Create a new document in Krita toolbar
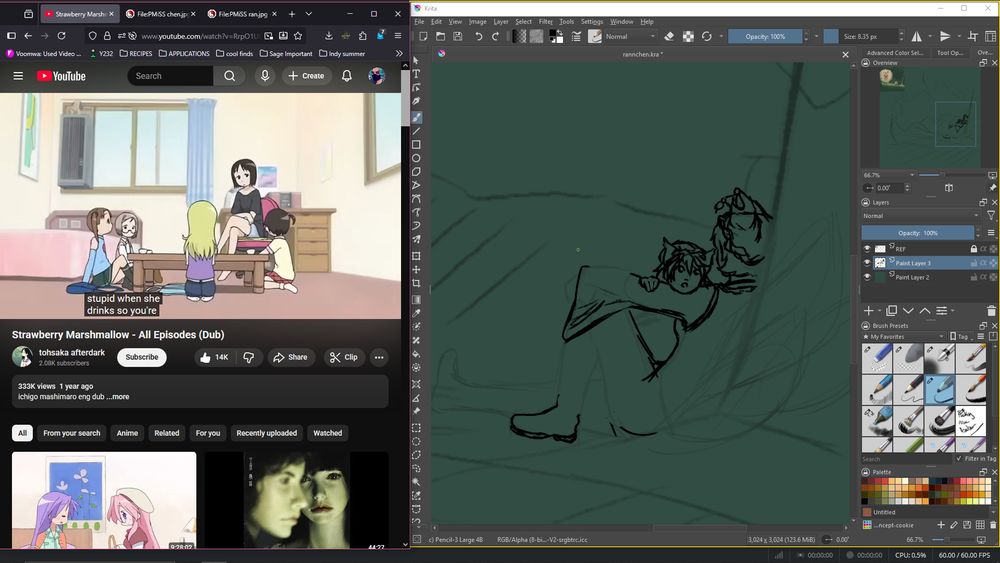1000x563 pixels. 423,36
